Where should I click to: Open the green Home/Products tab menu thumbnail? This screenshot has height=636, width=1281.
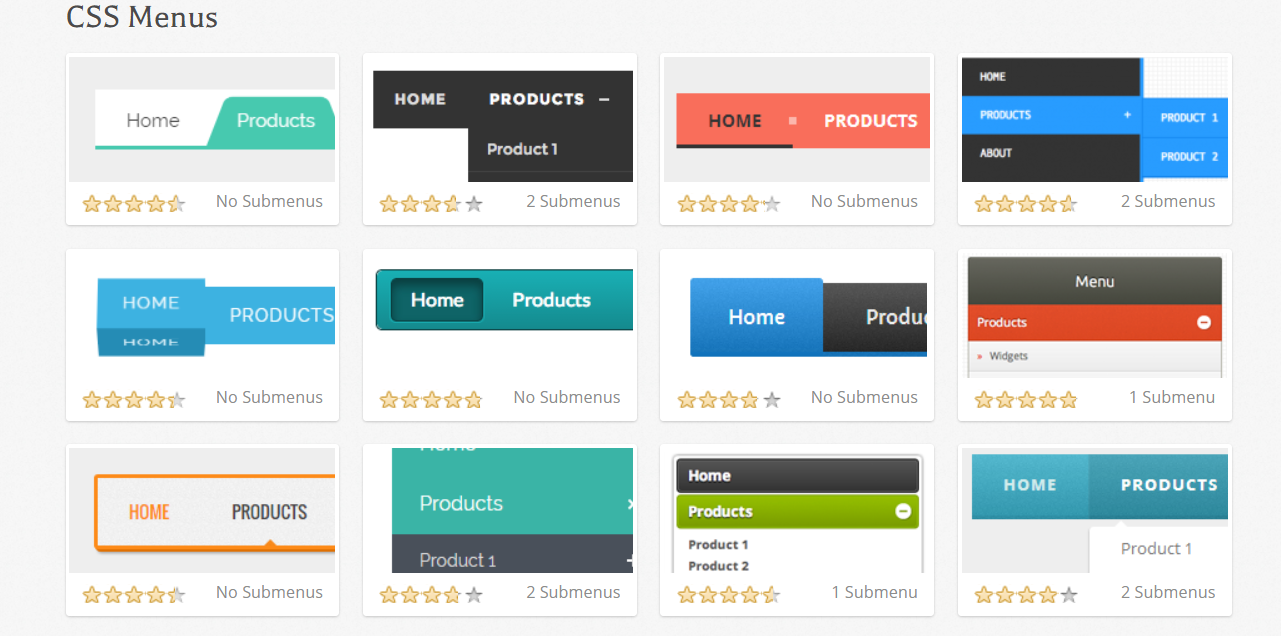click(202, 120)
